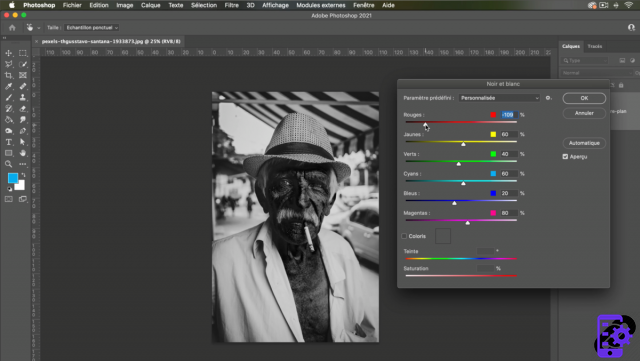Click the Bleus slider handle

click(454, 203)
